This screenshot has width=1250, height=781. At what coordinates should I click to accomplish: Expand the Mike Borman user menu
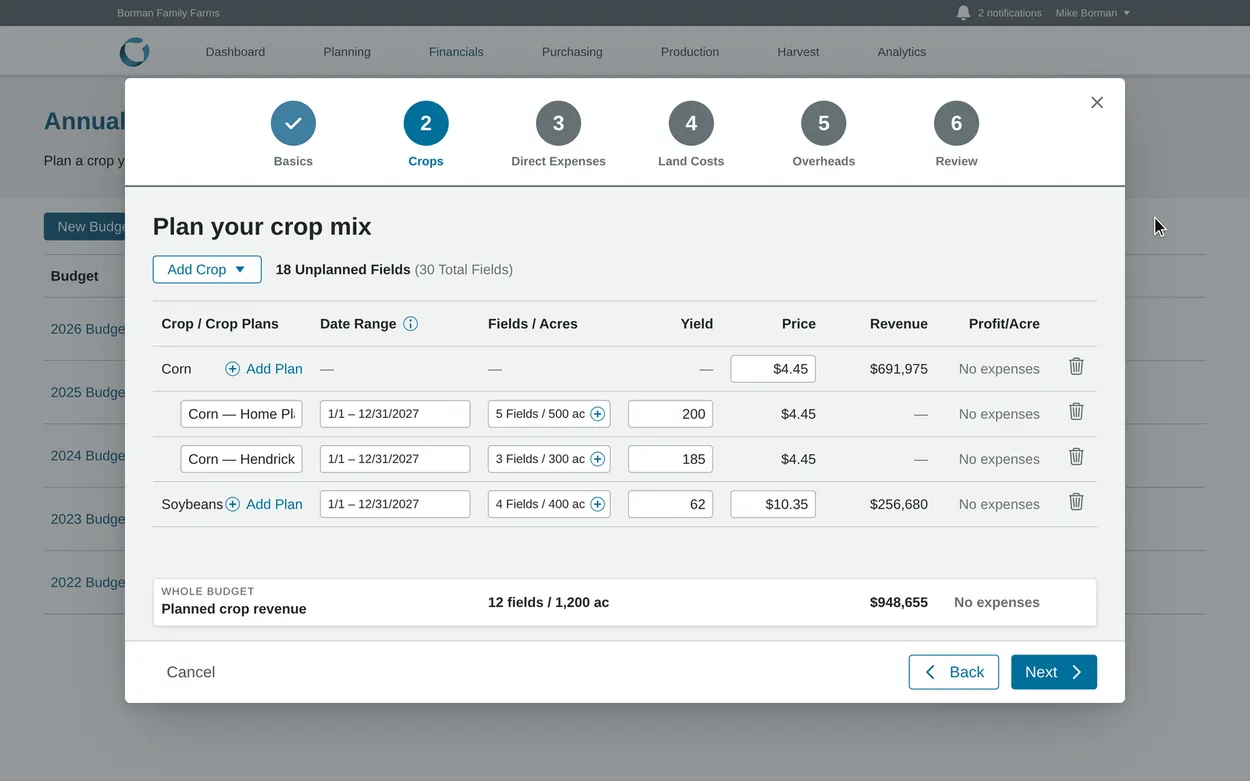coord(1093,13)
